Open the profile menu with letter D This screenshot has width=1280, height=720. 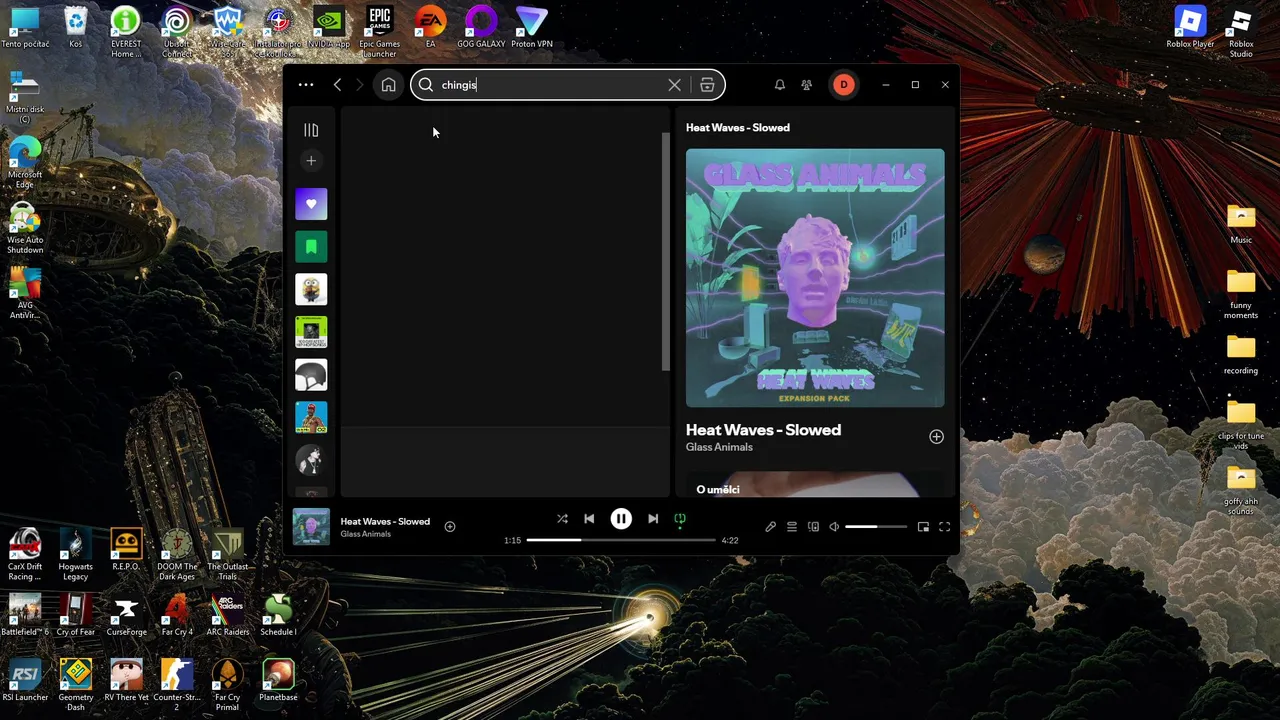tap(844, 85)
